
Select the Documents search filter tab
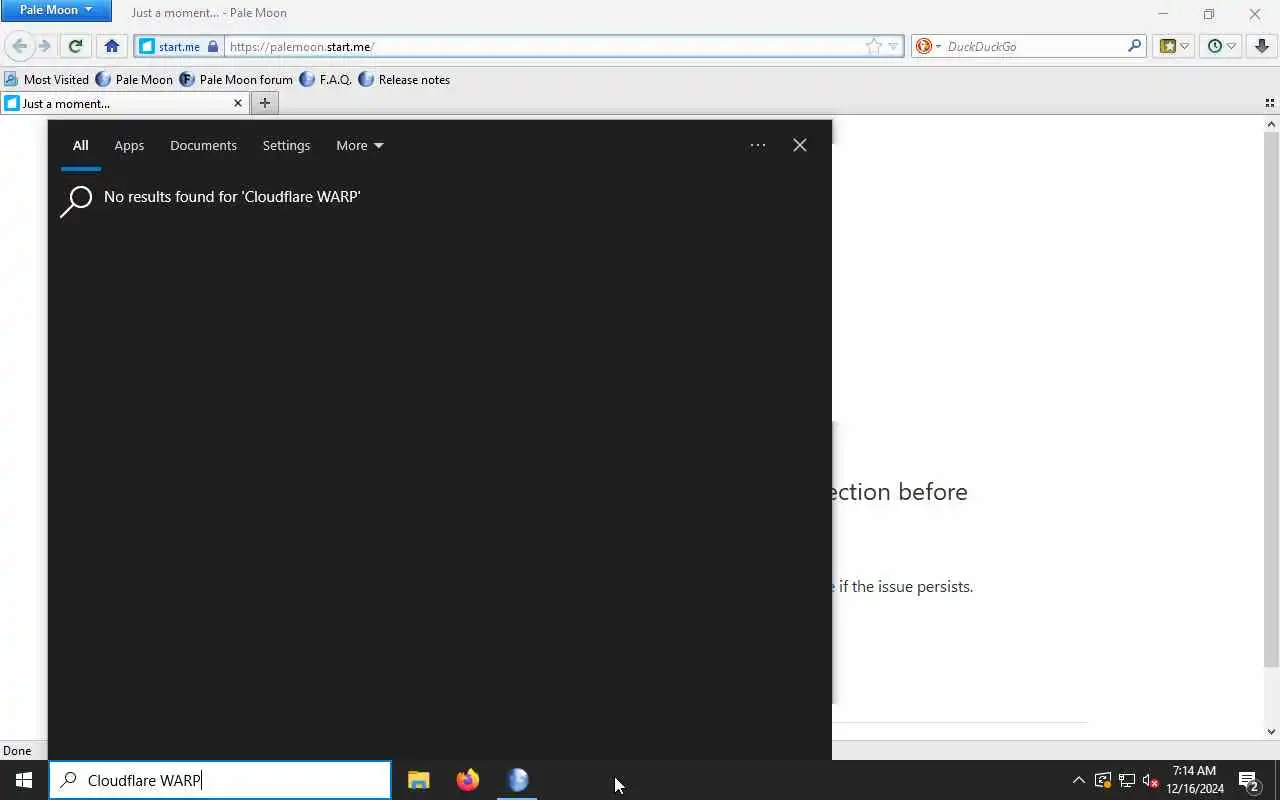coord(203,145)
